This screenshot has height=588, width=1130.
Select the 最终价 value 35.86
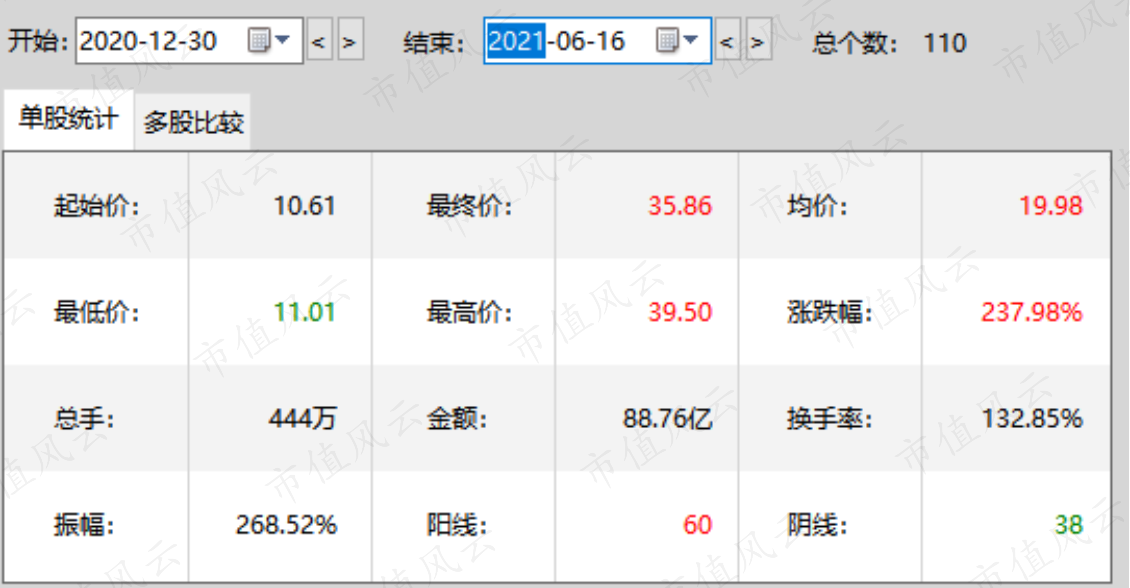[x=680, y=206]
